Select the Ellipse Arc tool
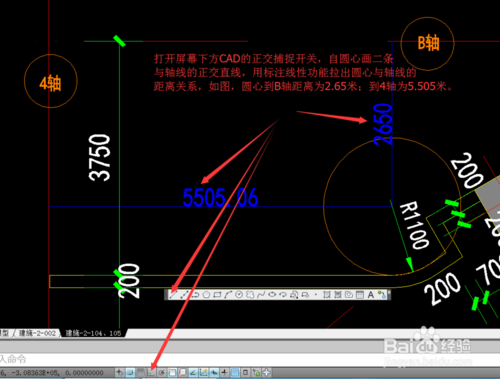The image size is (500, 379). pyautogui.click(x=283, y=294)
